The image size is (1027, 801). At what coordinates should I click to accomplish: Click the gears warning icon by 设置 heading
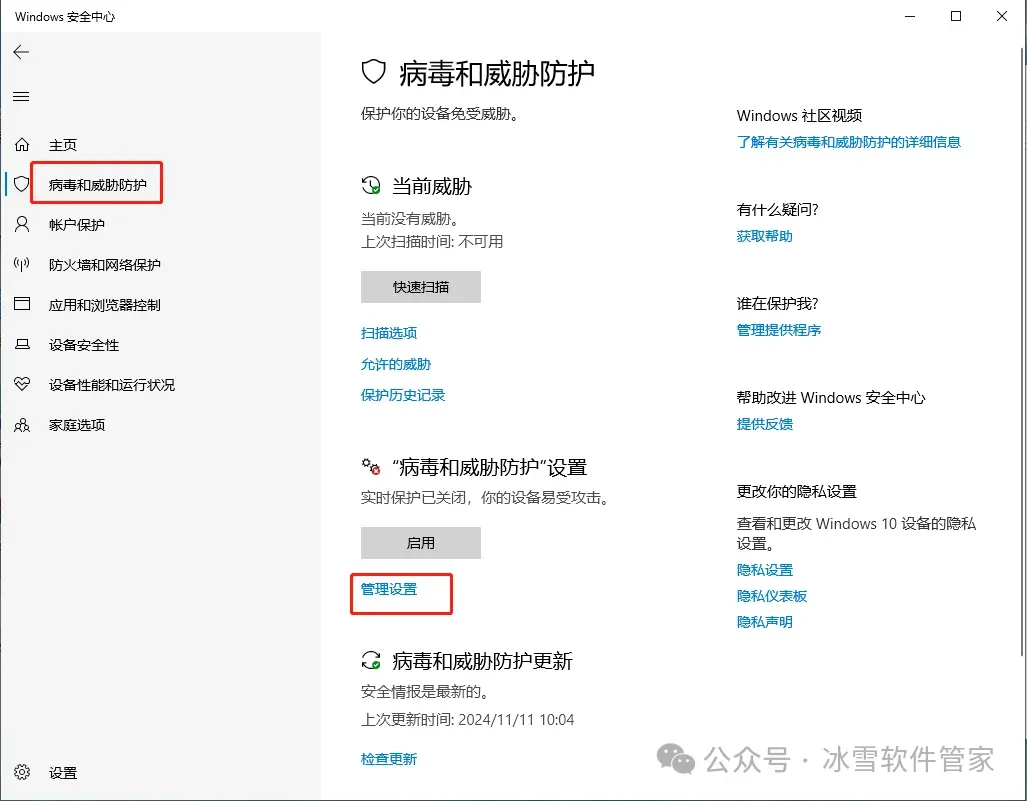point(371,466)
